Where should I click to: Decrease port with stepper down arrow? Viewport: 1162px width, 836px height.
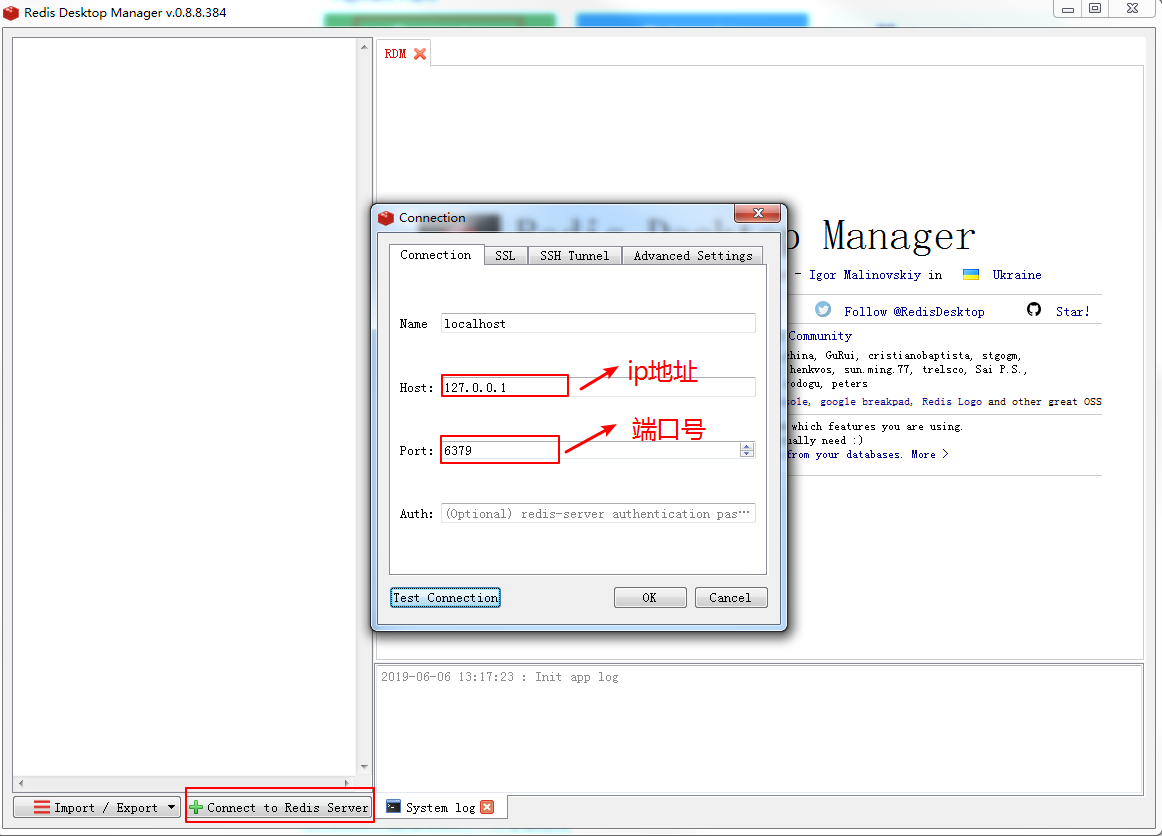(747, 454)
